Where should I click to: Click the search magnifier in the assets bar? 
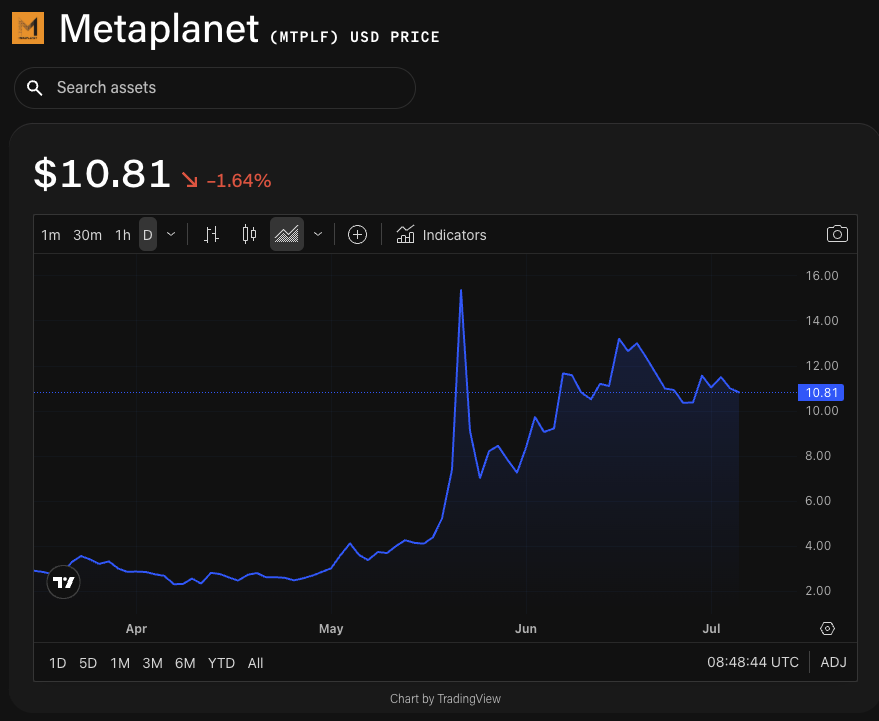coord(35,88)
